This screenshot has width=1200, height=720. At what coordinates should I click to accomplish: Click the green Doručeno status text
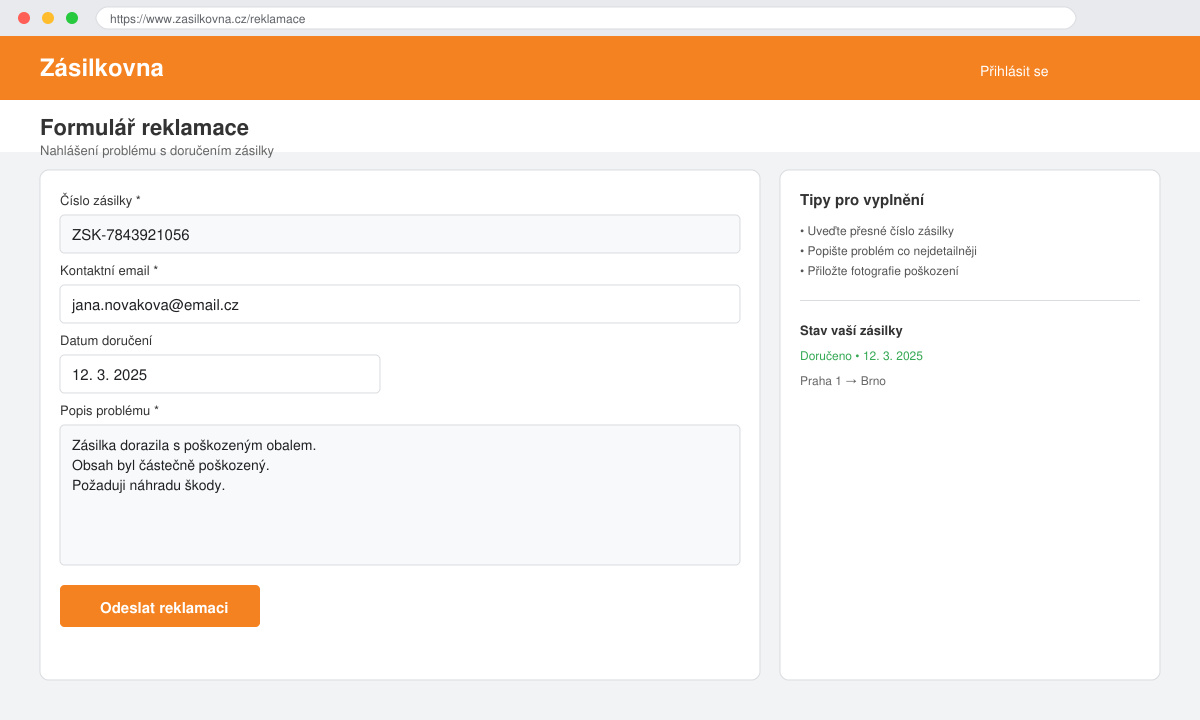tap(861, 356)
